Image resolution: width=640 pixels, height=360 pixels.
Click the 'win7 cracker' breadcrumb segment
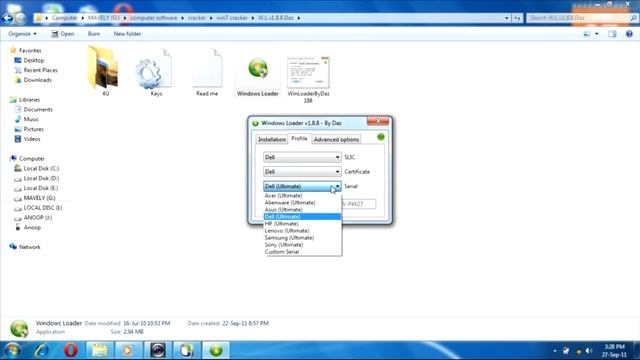coord(232,18)
